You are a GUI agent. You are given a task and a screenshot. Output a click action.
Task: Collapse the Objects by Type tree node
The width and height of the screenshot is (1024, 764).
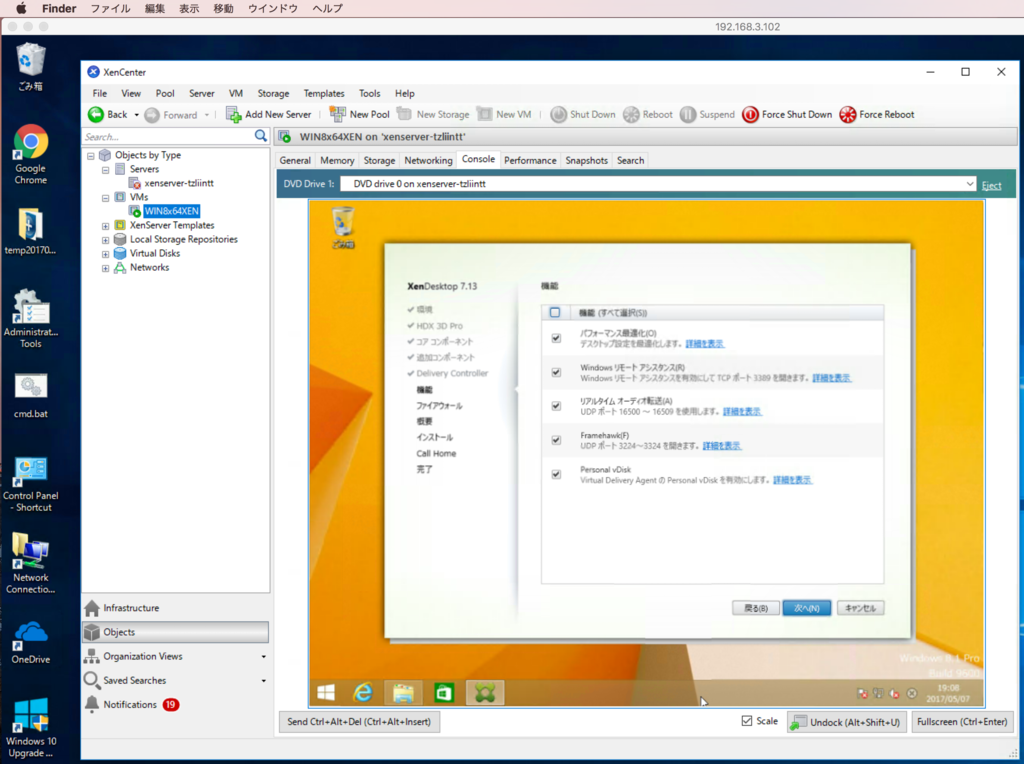click(x=91, y=155)
